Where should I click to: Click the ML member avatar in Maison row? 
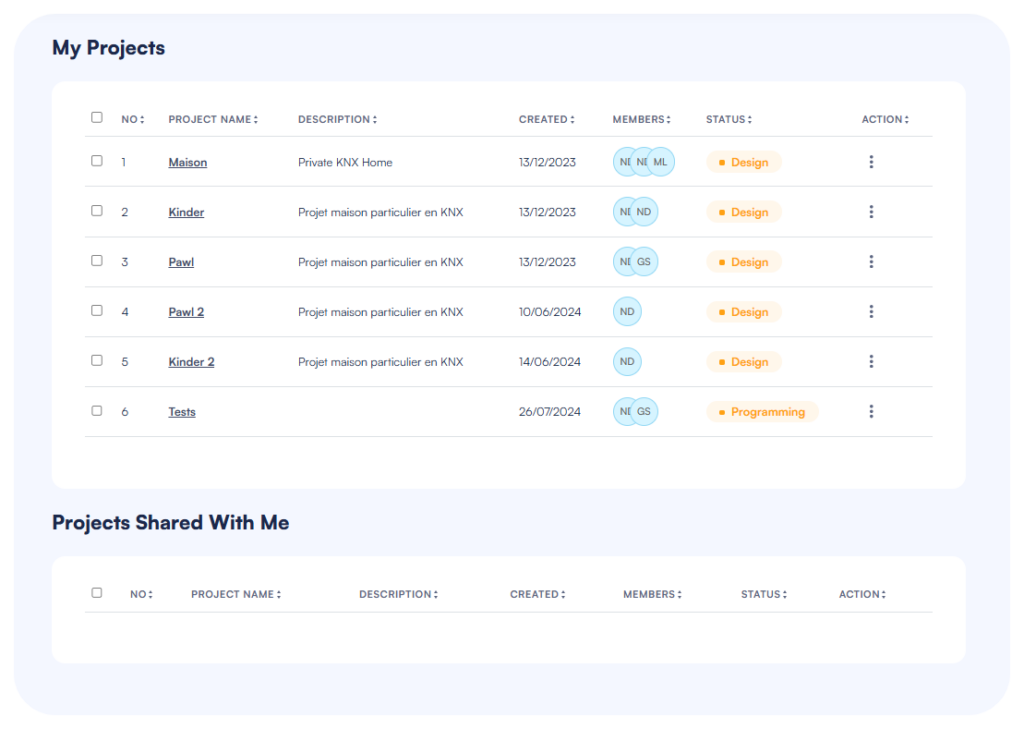662,162
